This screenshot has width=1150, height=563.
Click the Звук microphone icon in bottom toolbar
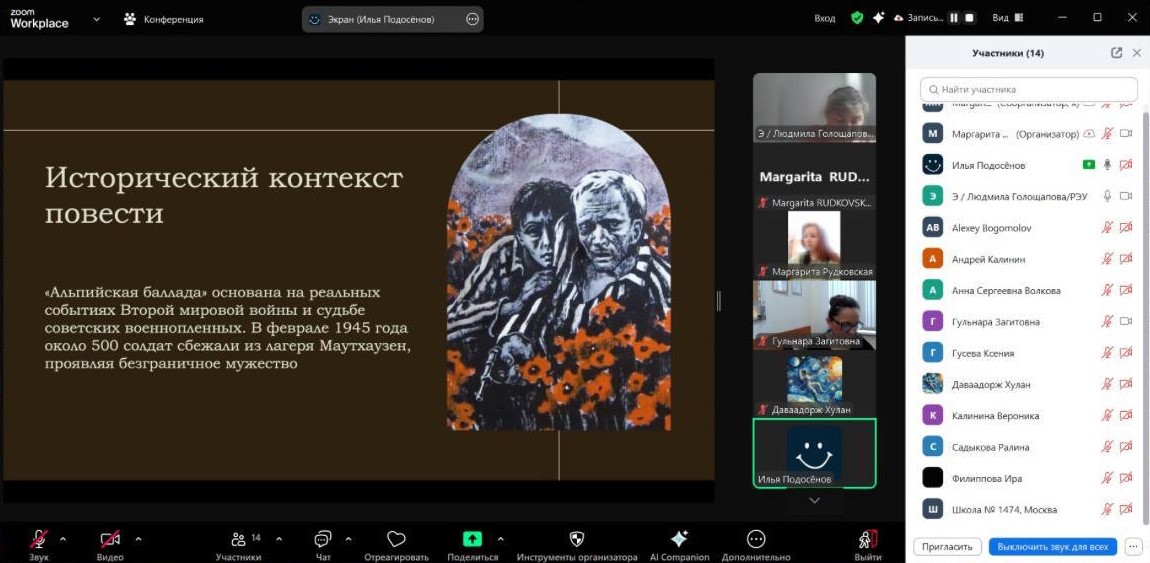(x=38, y=540)
